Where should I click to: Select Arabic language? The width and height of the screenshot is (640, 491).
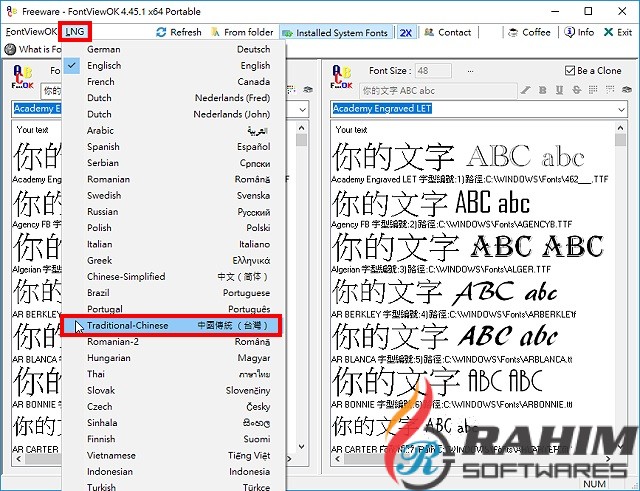tap(173, 131)
